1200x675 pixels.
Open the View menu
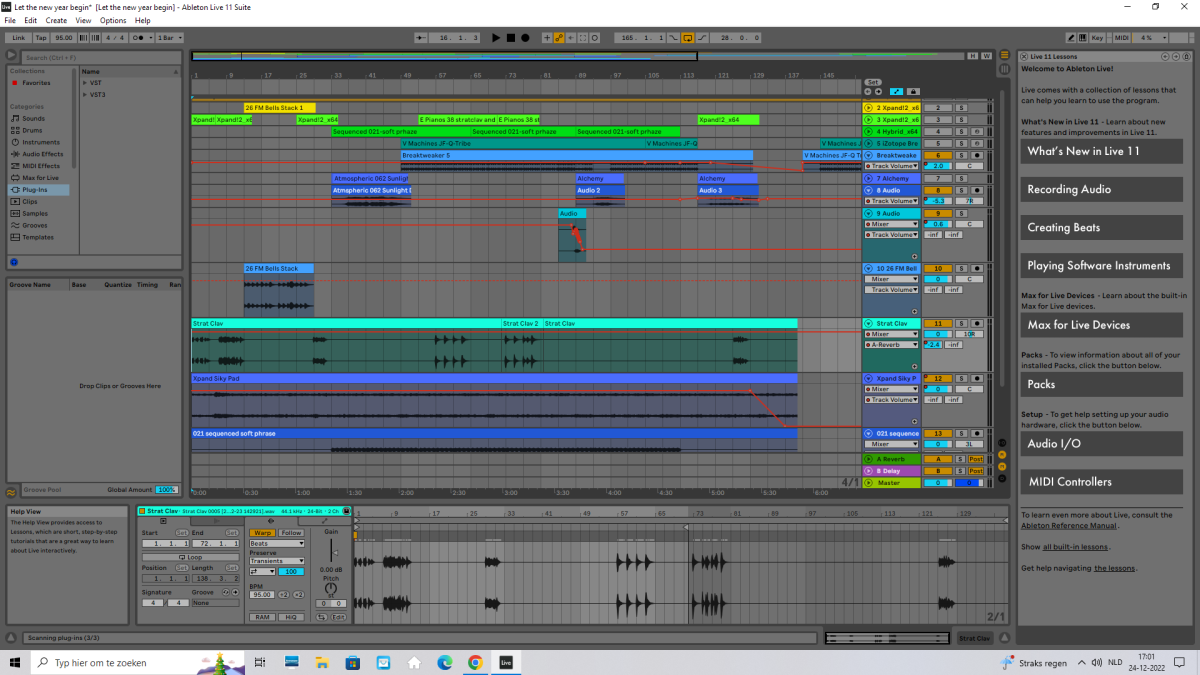click(83, 20)
